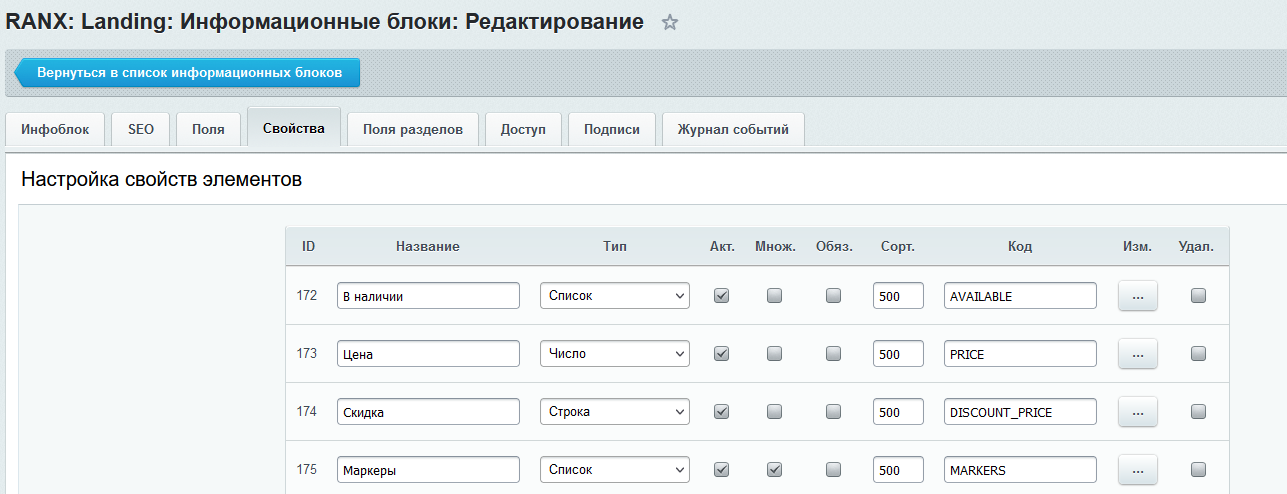The image size is (1287, 494).
Task: Open type dropdown for В наличии
Action: (614, 296)
